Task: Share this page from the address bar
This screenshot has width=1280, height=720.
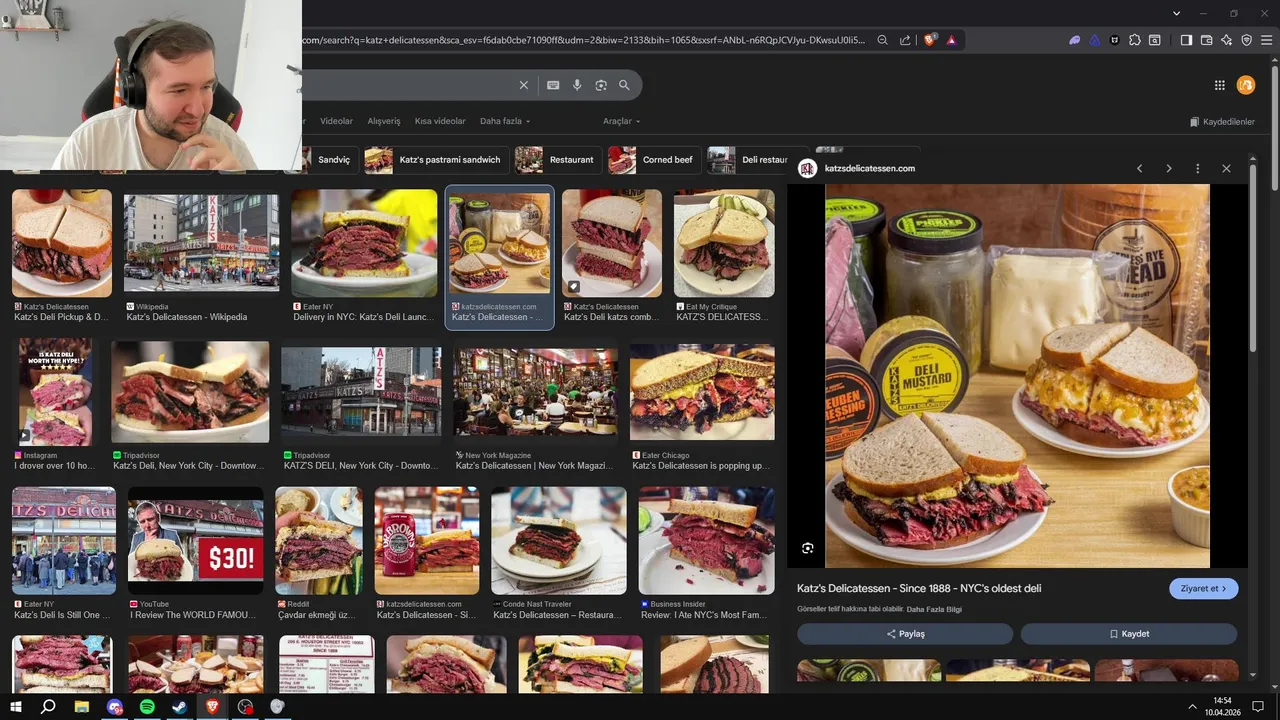Action: (x=905, y=40)
